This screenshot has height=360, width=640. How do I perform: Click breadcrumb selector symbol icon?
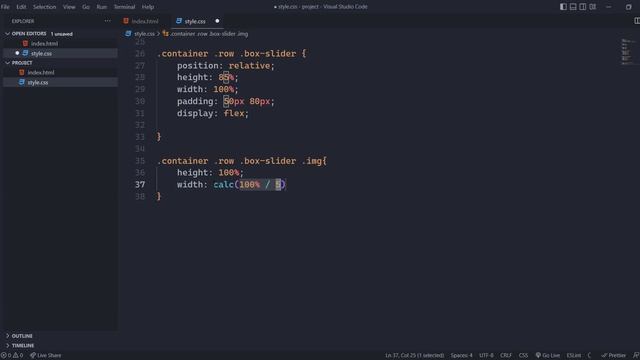pos(165,33)
